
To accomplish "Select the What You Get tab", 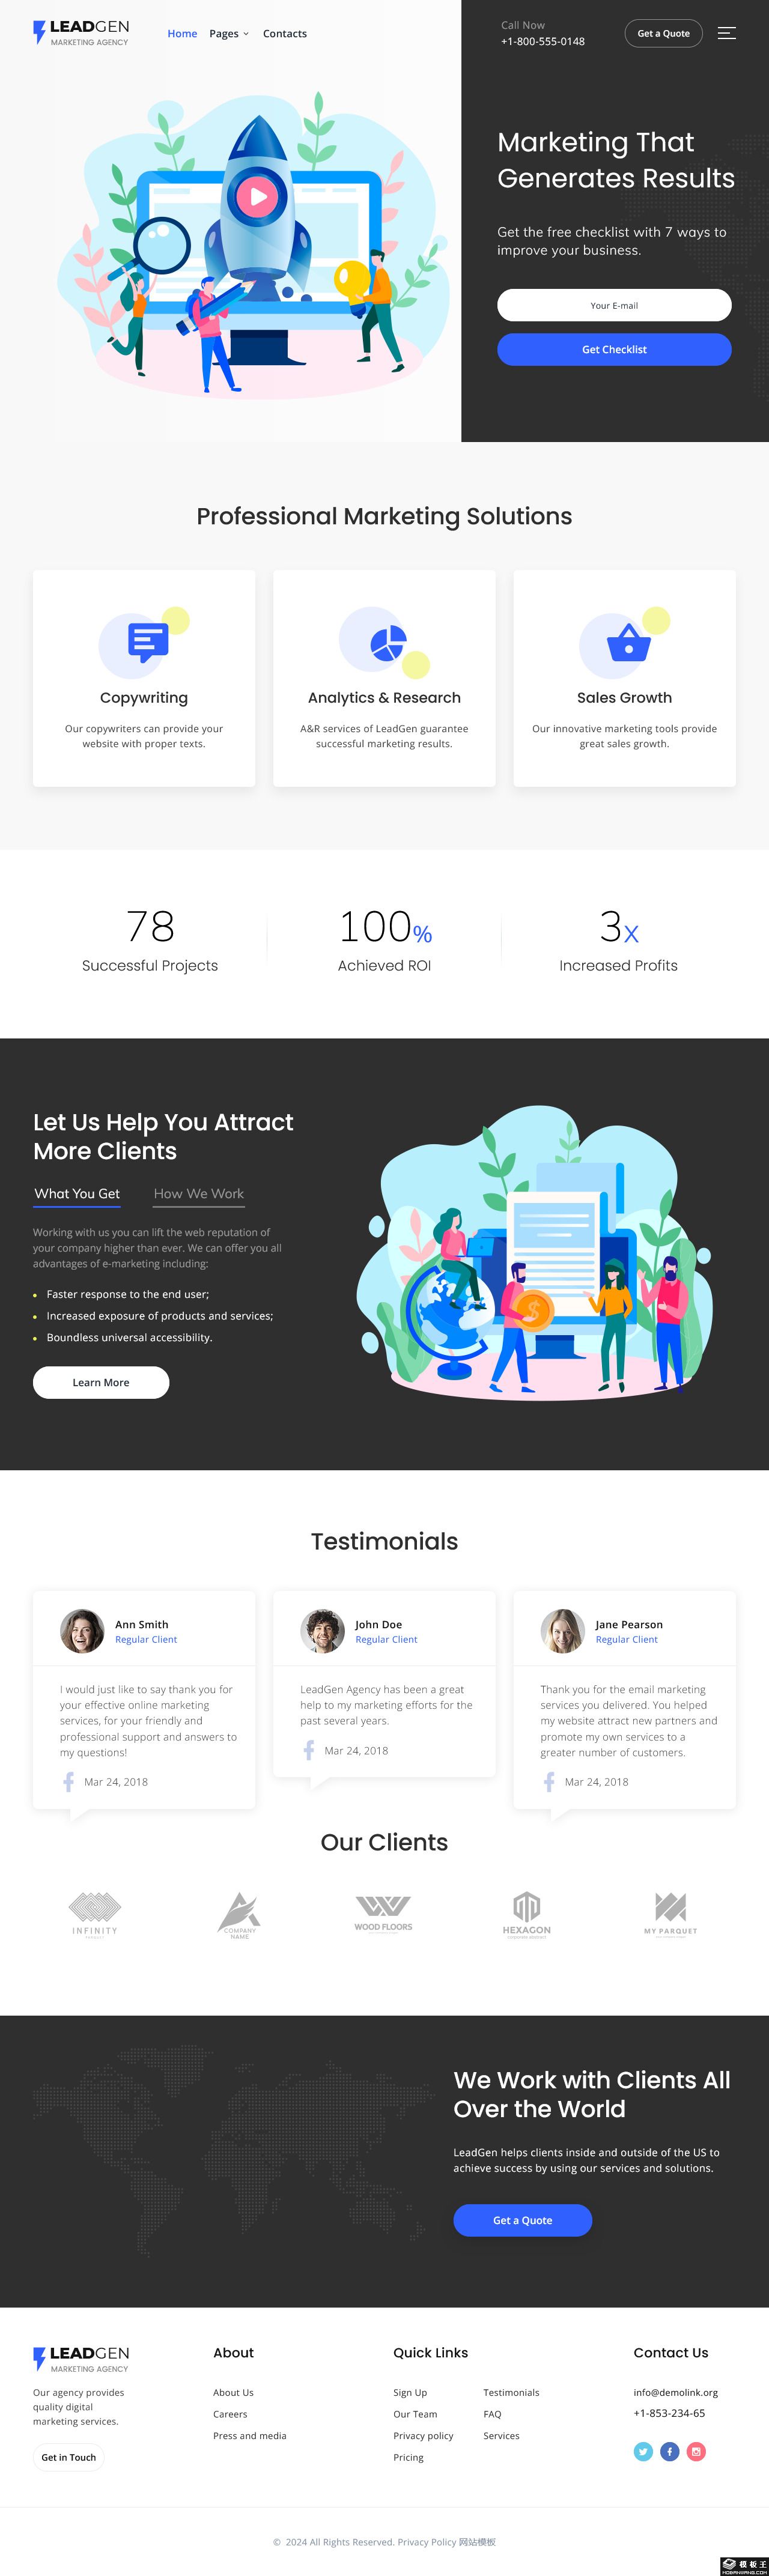I will (77, 1193).
